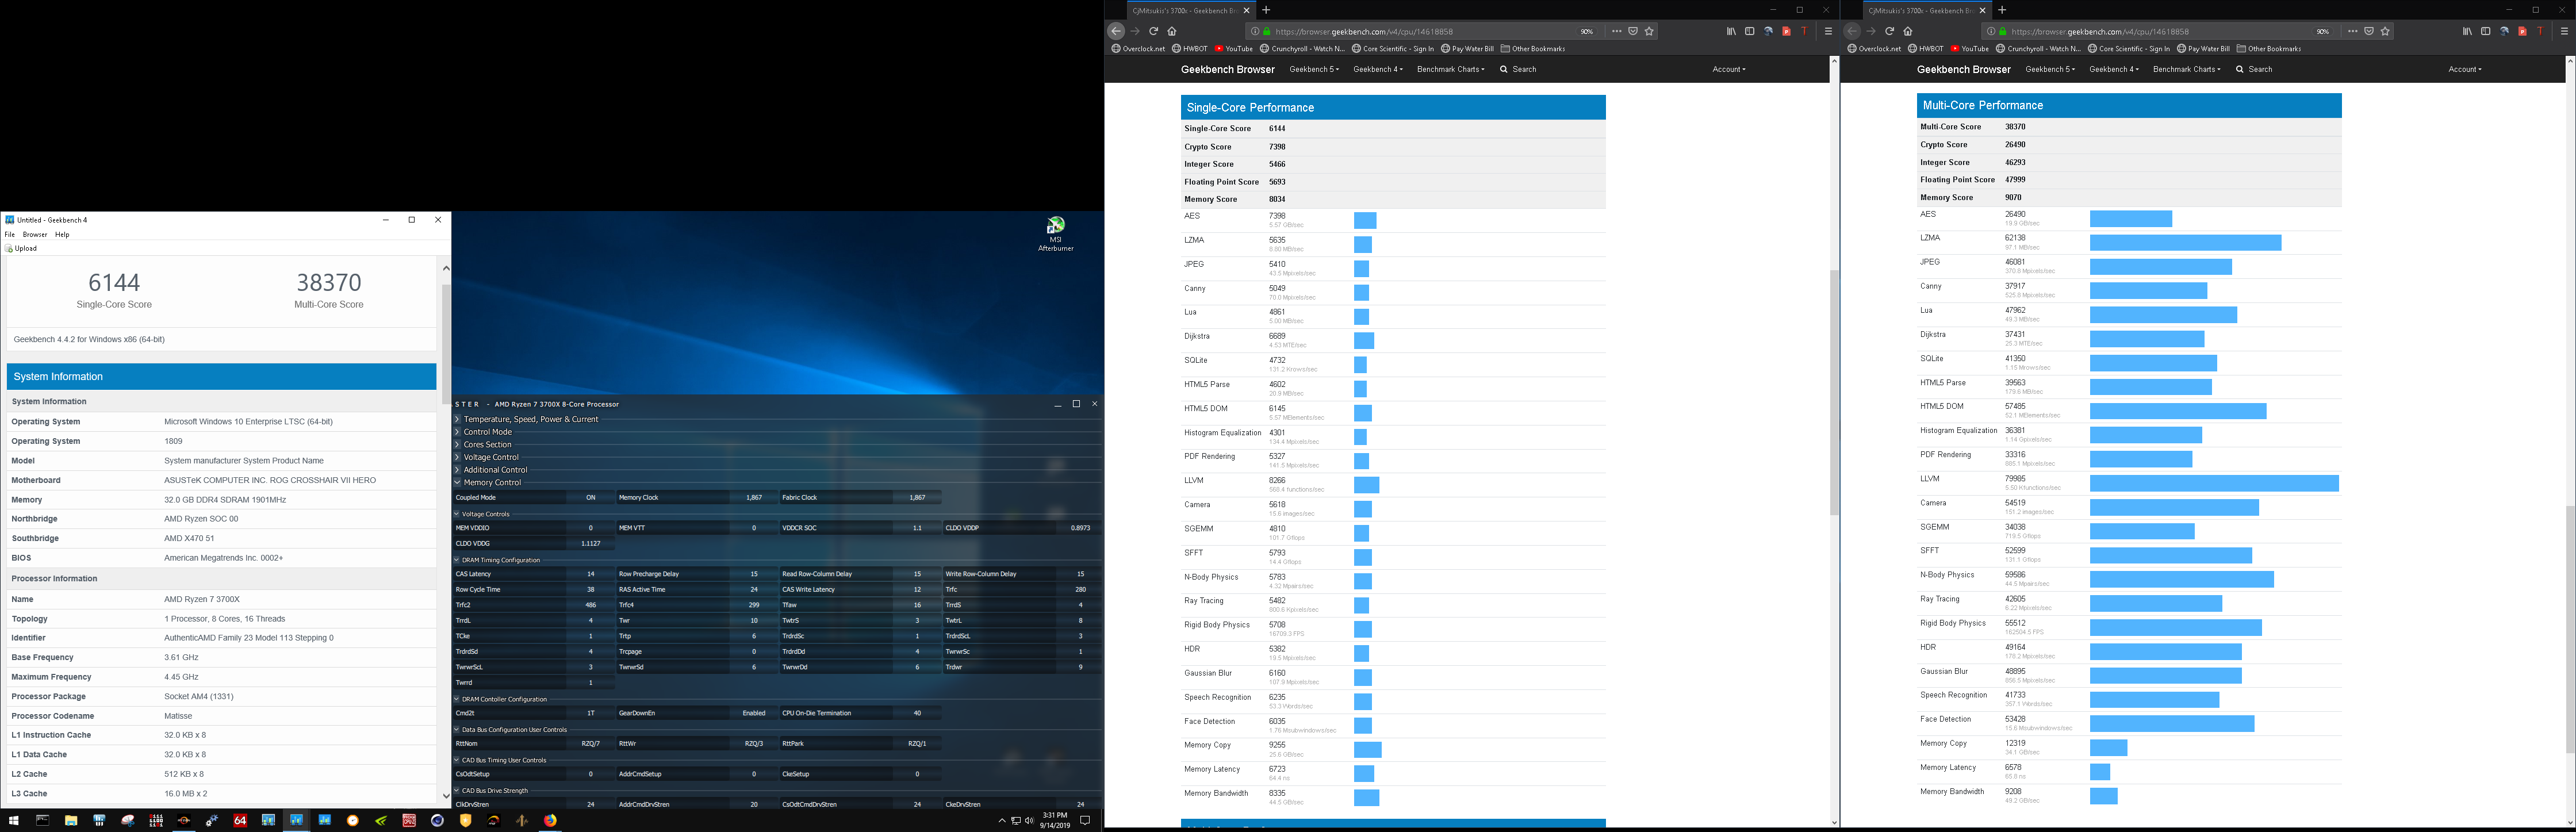This screenshot has height=832, width=2576.
Task: Click Geekbench 4 window vertical scrollbar thumb
Action: (x=446, y=344)
